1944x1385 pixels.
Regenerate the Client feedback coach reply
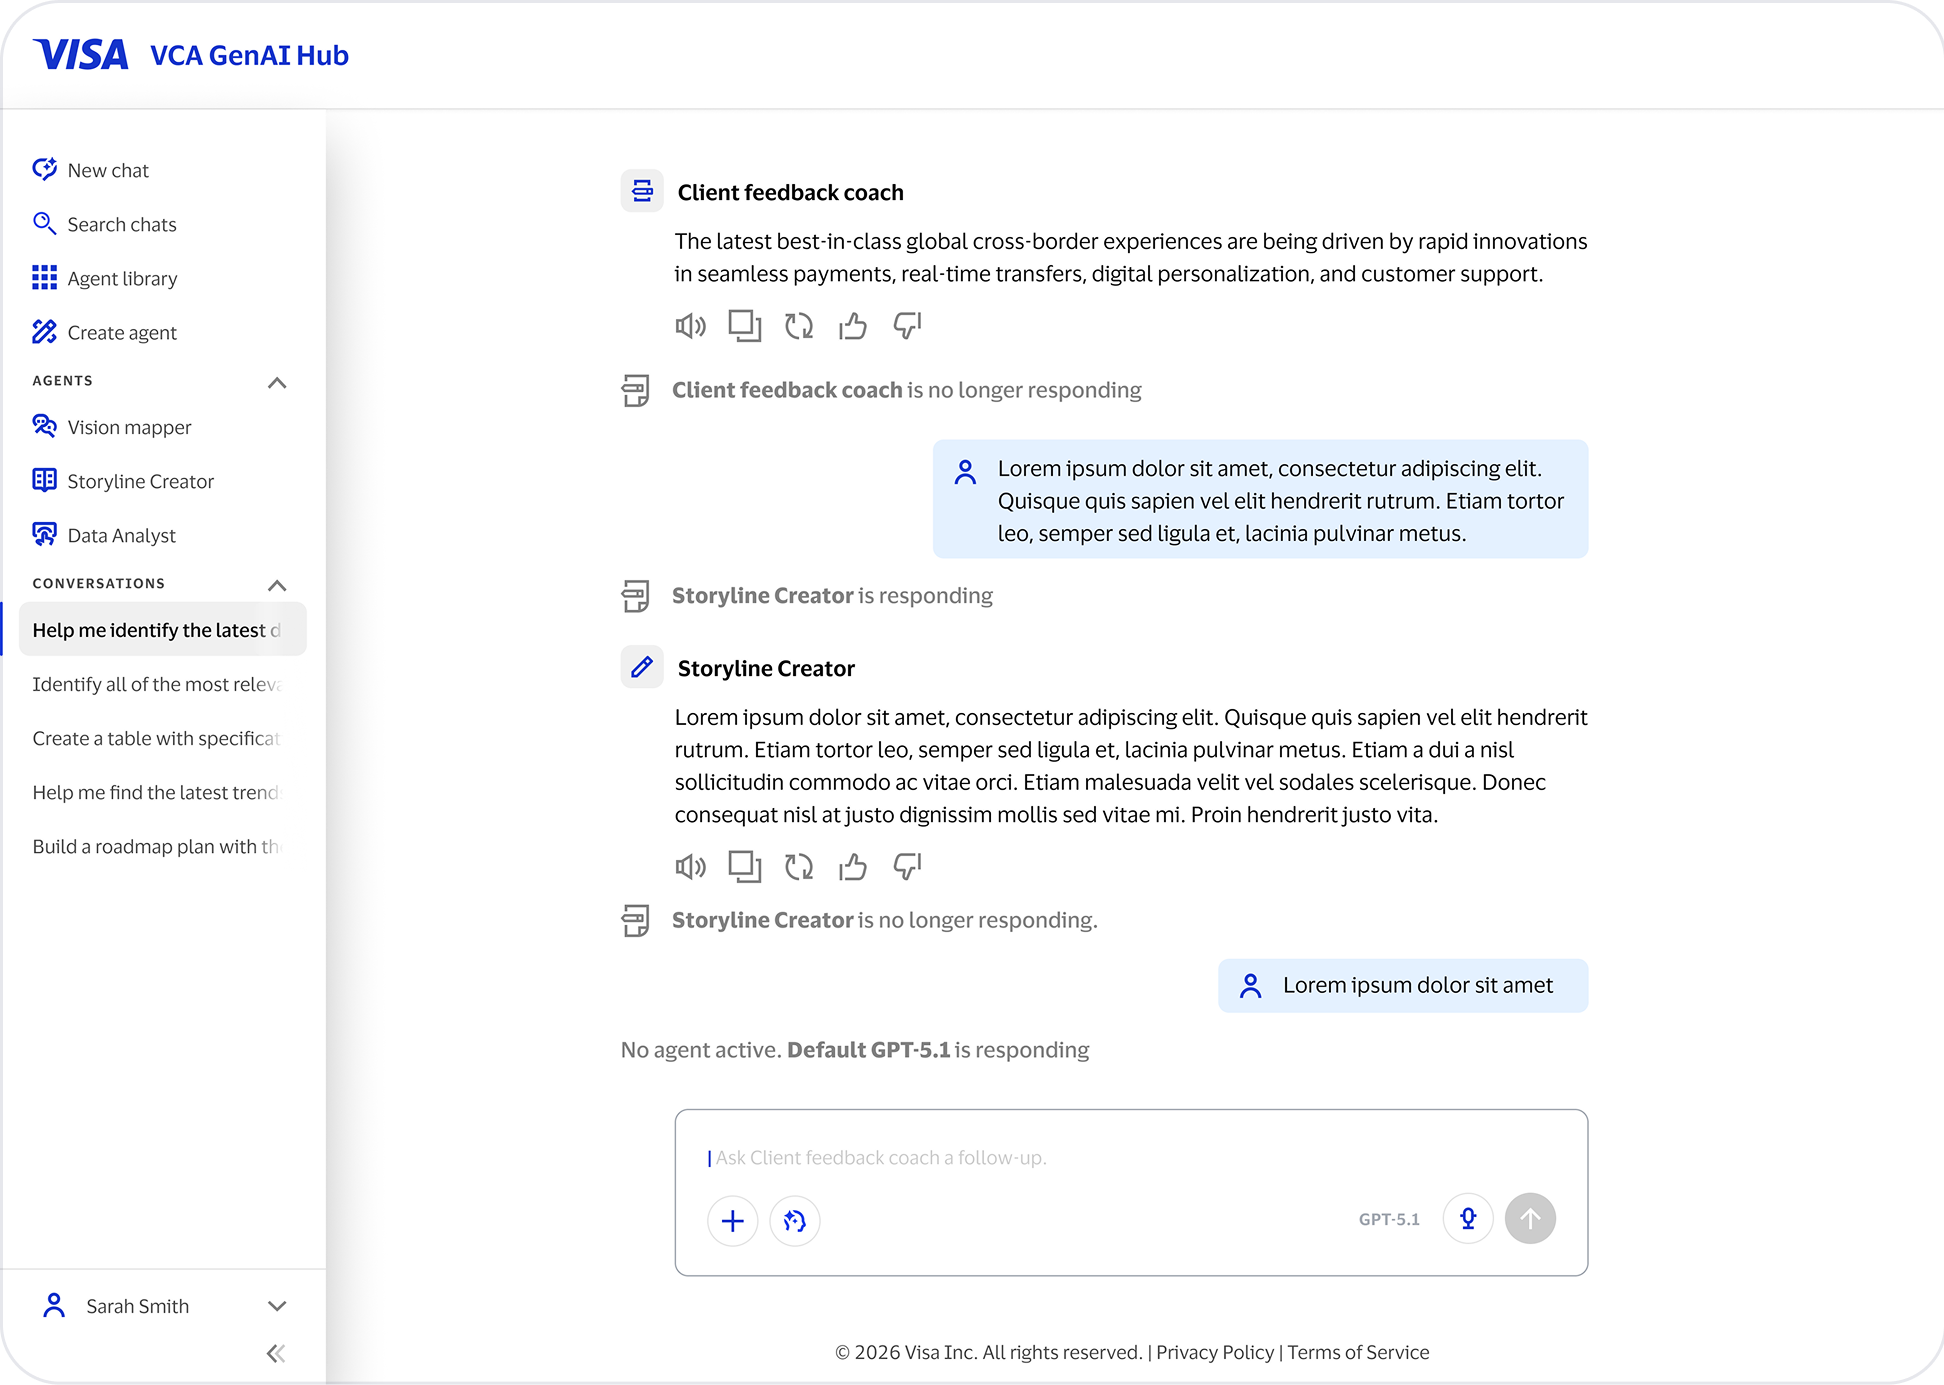pyautogui.click(x=799, y=326)
